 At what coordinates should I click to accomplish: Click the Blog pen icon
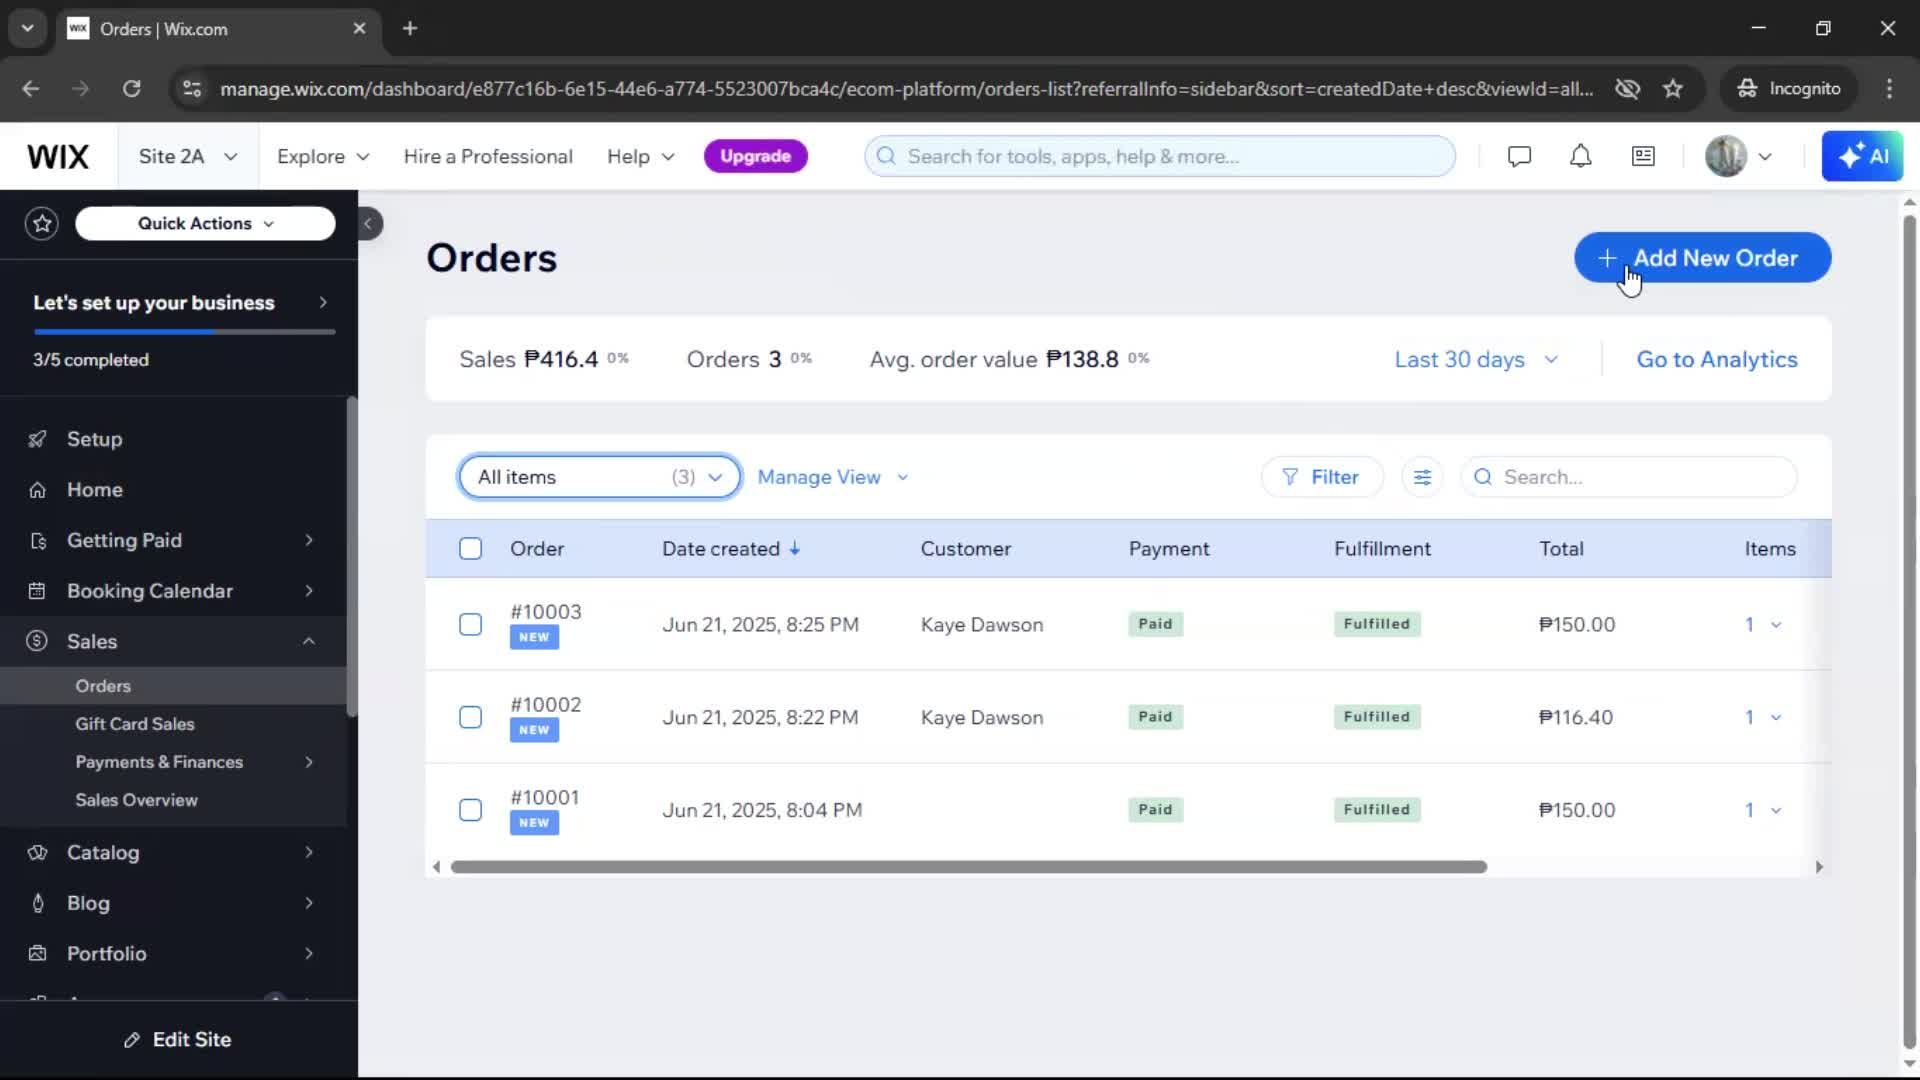tap(37, 904)
